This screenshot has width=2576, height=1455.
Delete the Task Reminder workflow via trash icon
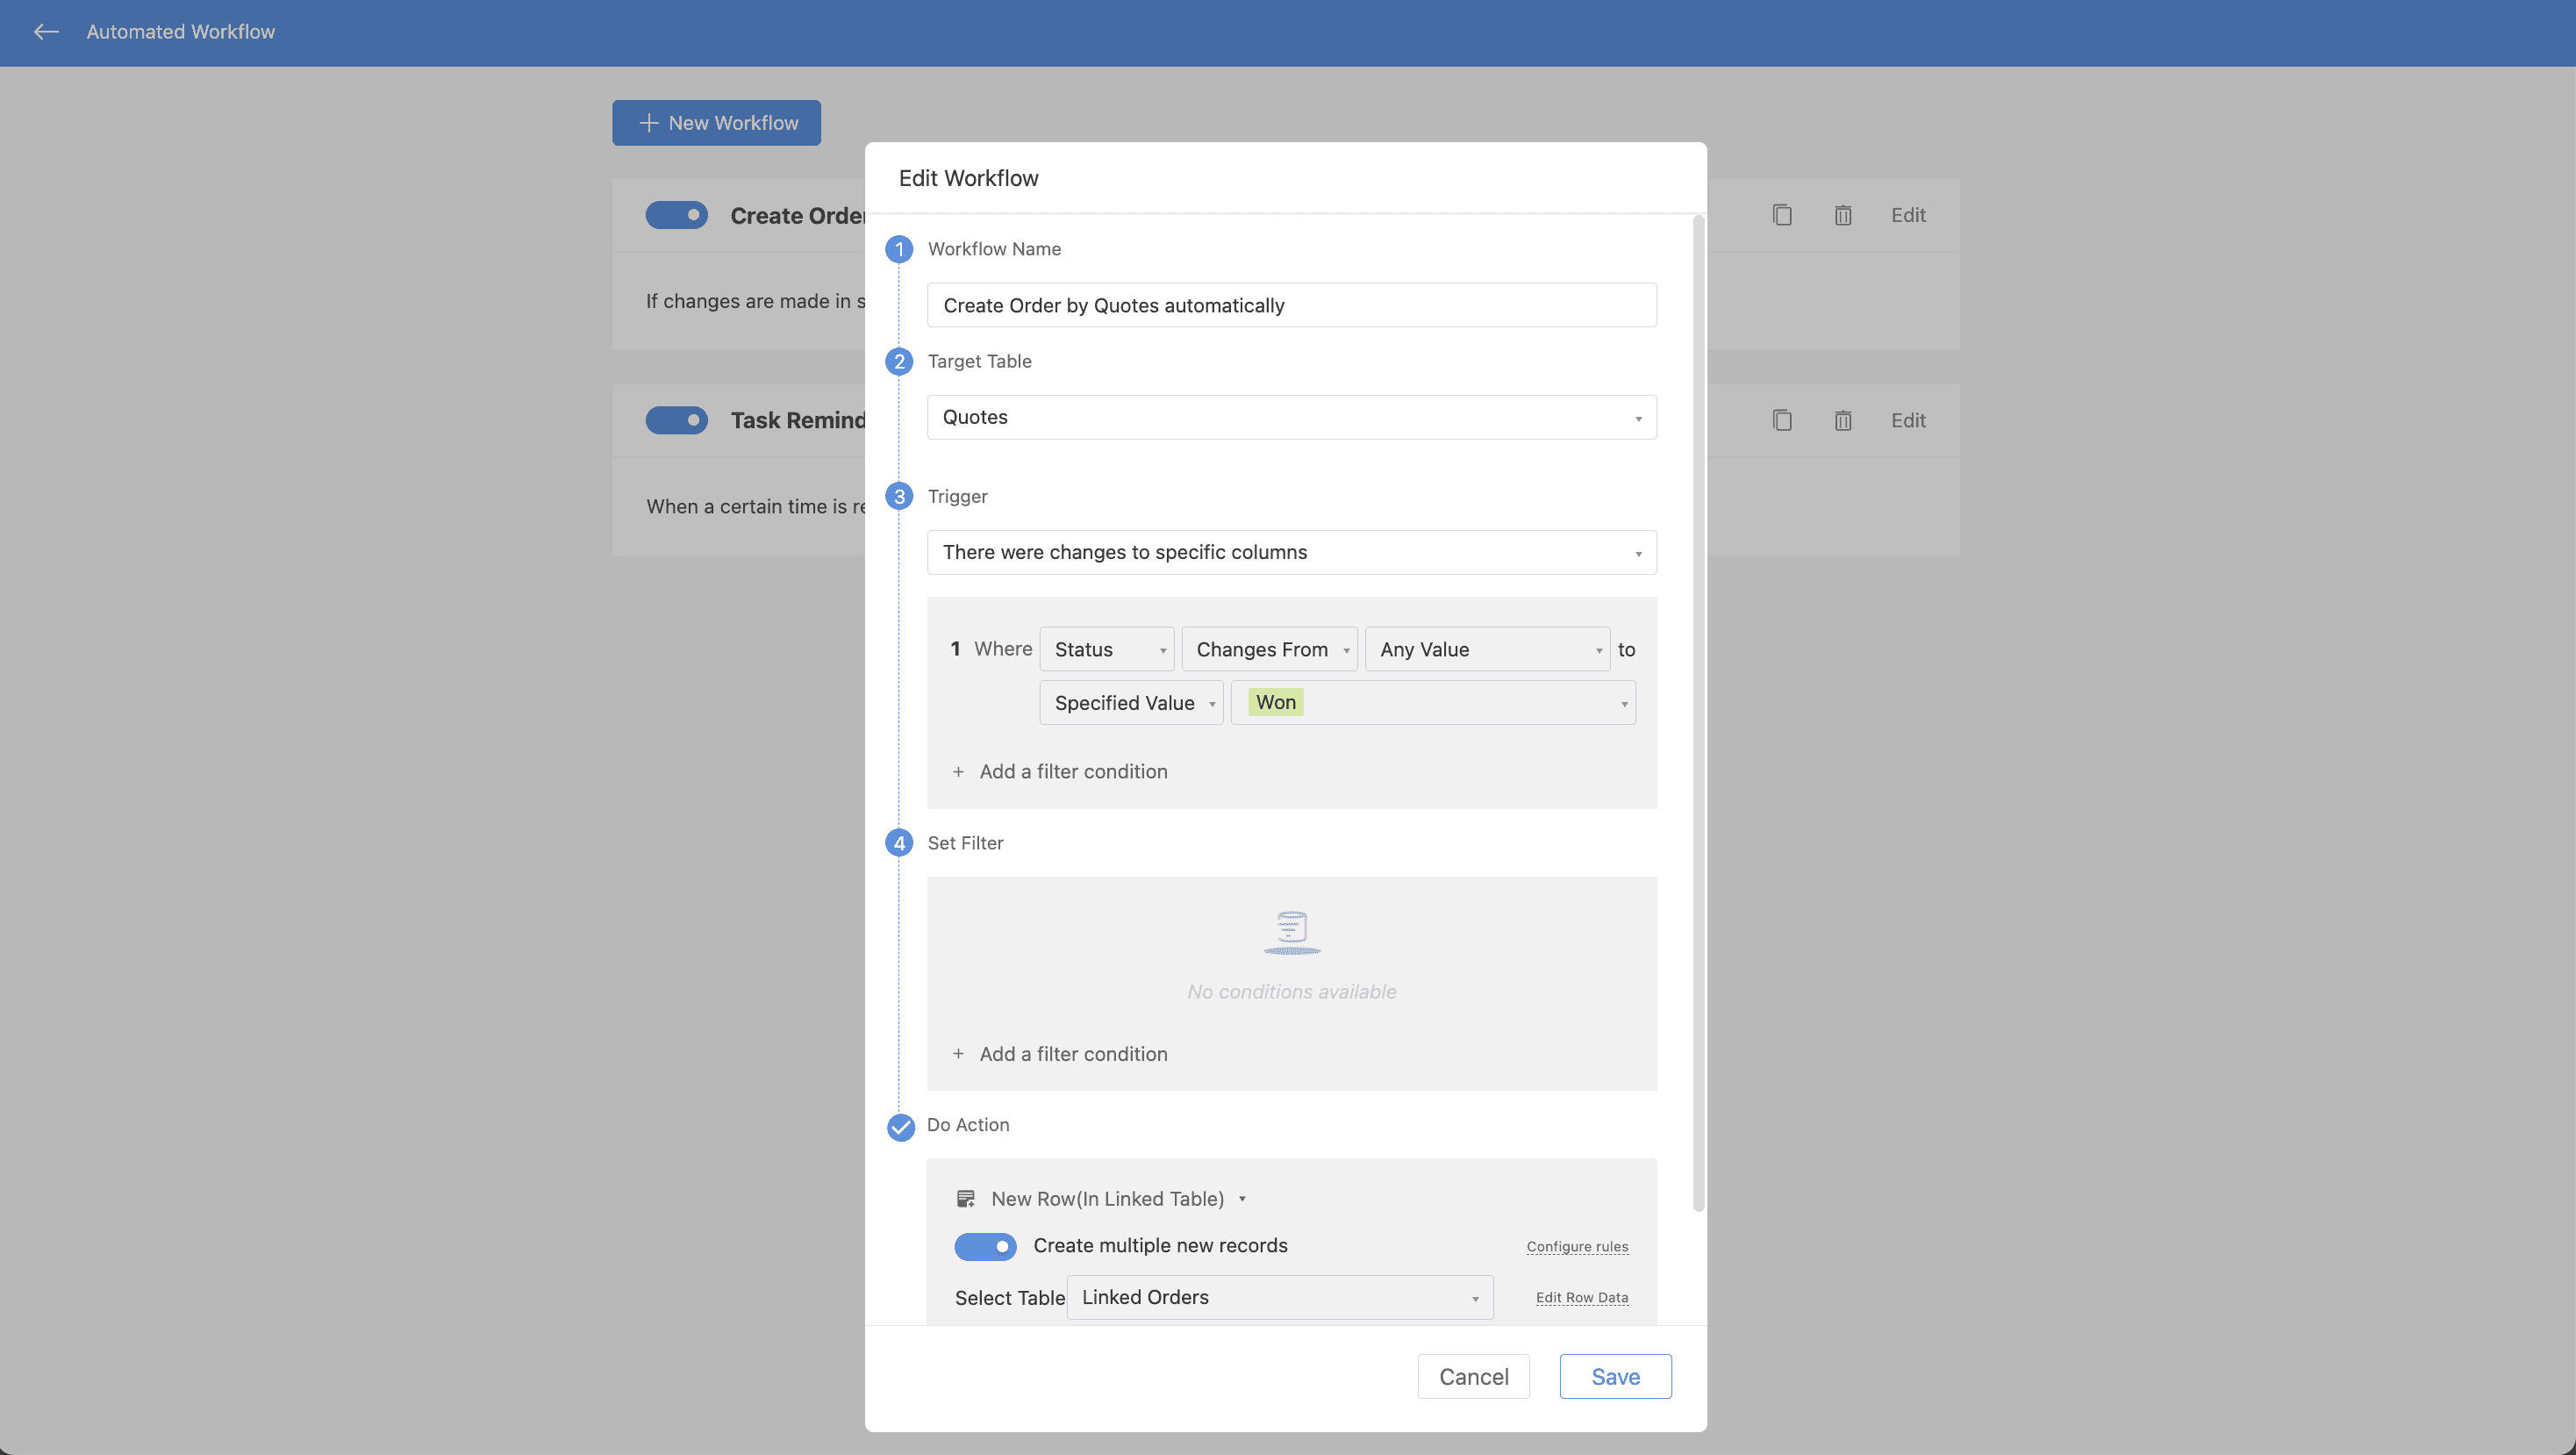click(x=1842, y=420)
